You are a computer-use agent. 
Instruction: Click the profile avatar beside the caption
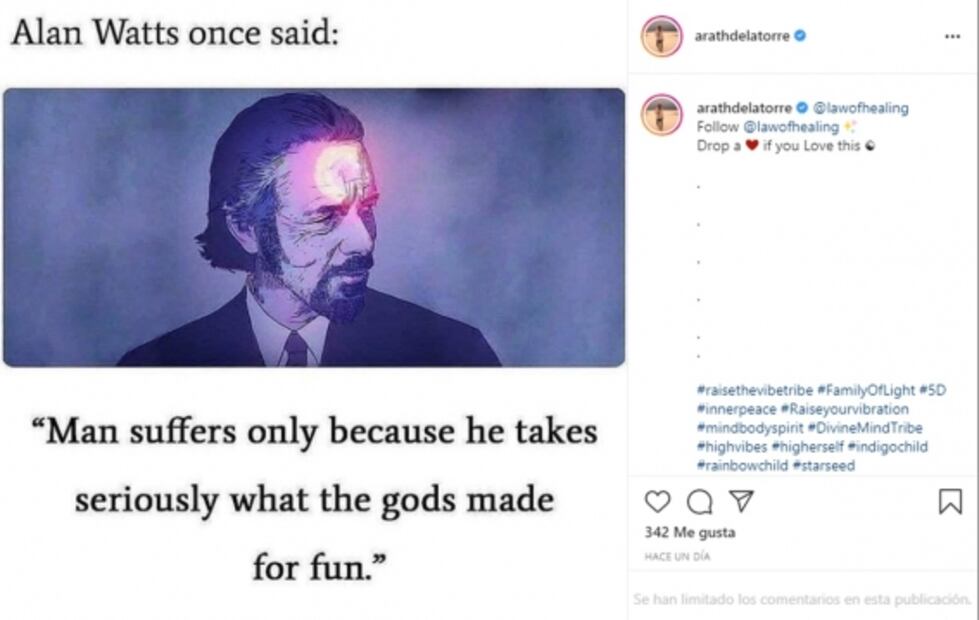coord(661,115)
